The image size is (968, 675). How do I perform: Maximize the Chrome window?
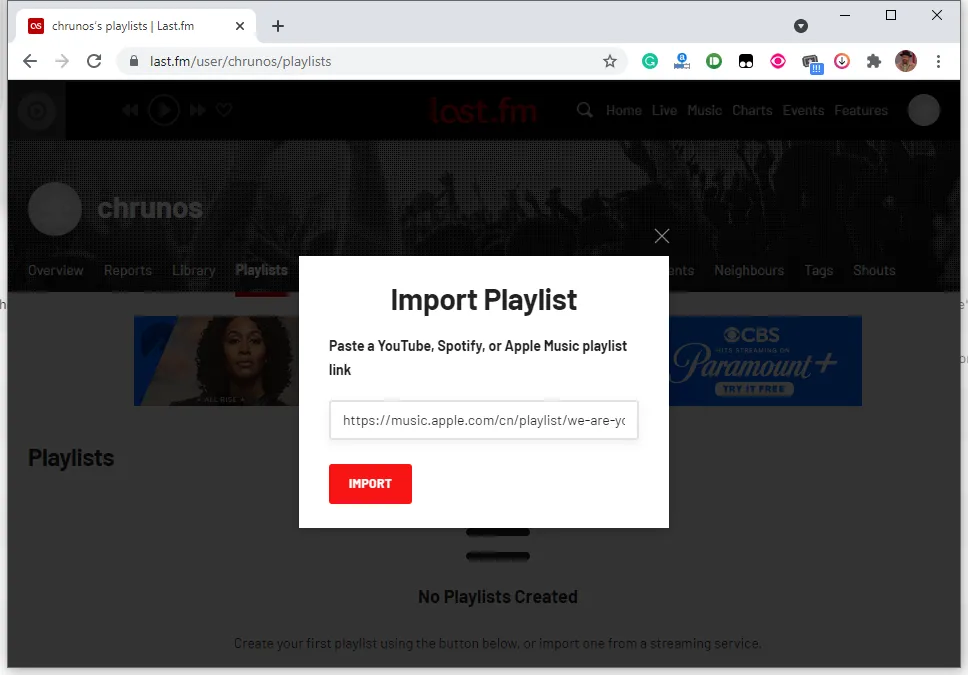tap(891, 15)
